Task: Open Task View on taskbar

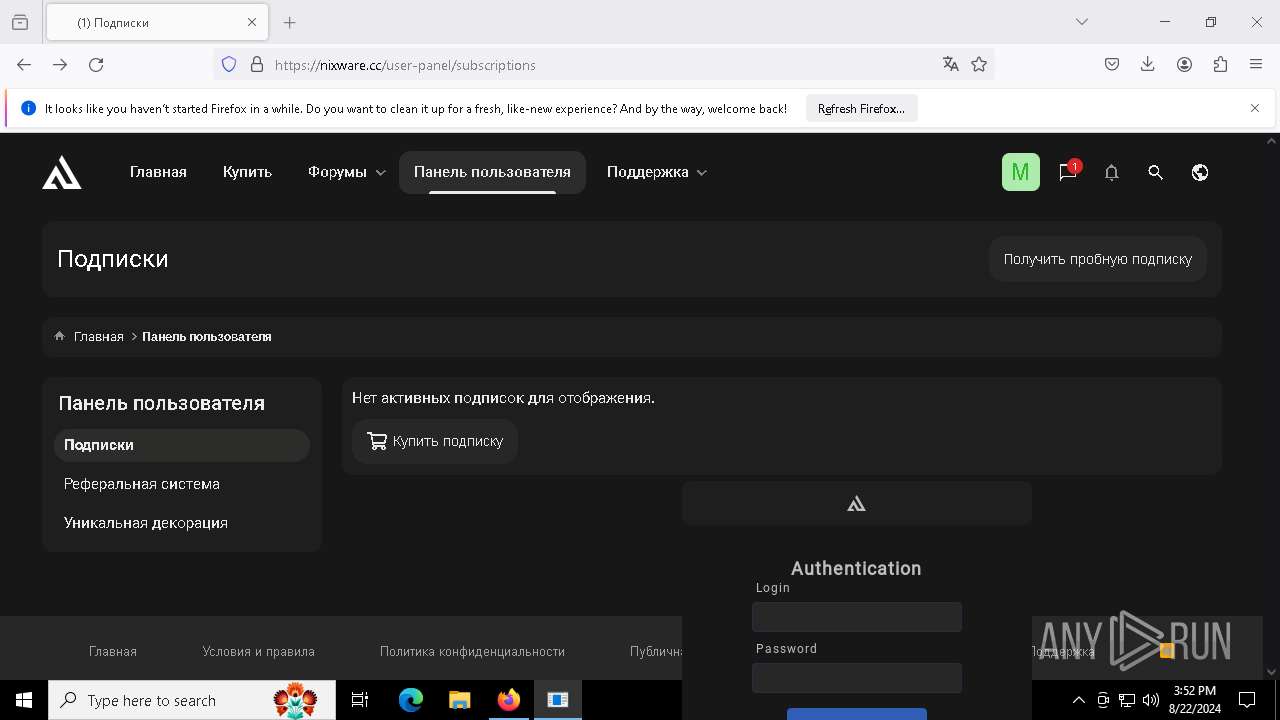Action: coord(360,700)
